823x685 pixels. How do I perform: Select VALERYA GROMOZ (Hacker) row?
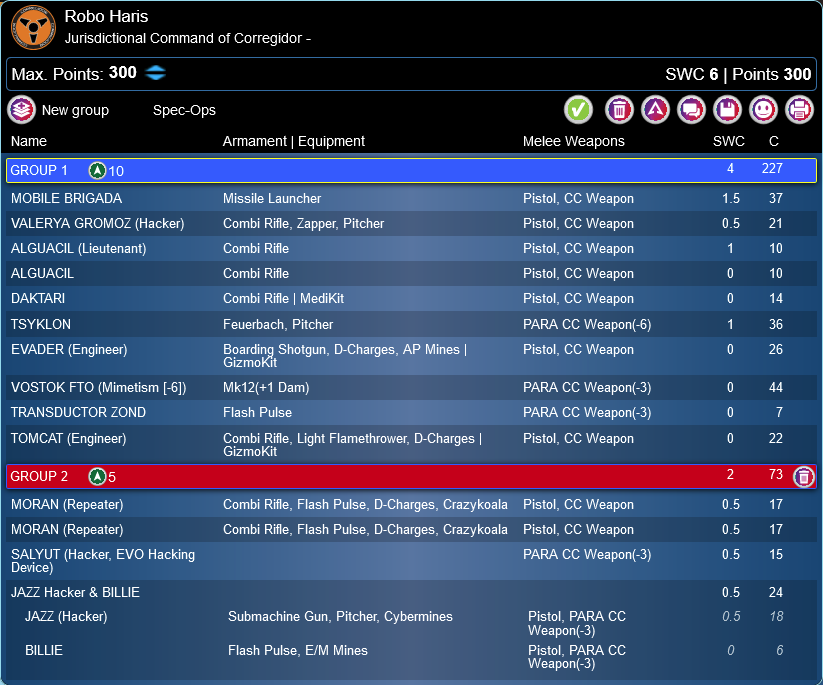[412, 224]
